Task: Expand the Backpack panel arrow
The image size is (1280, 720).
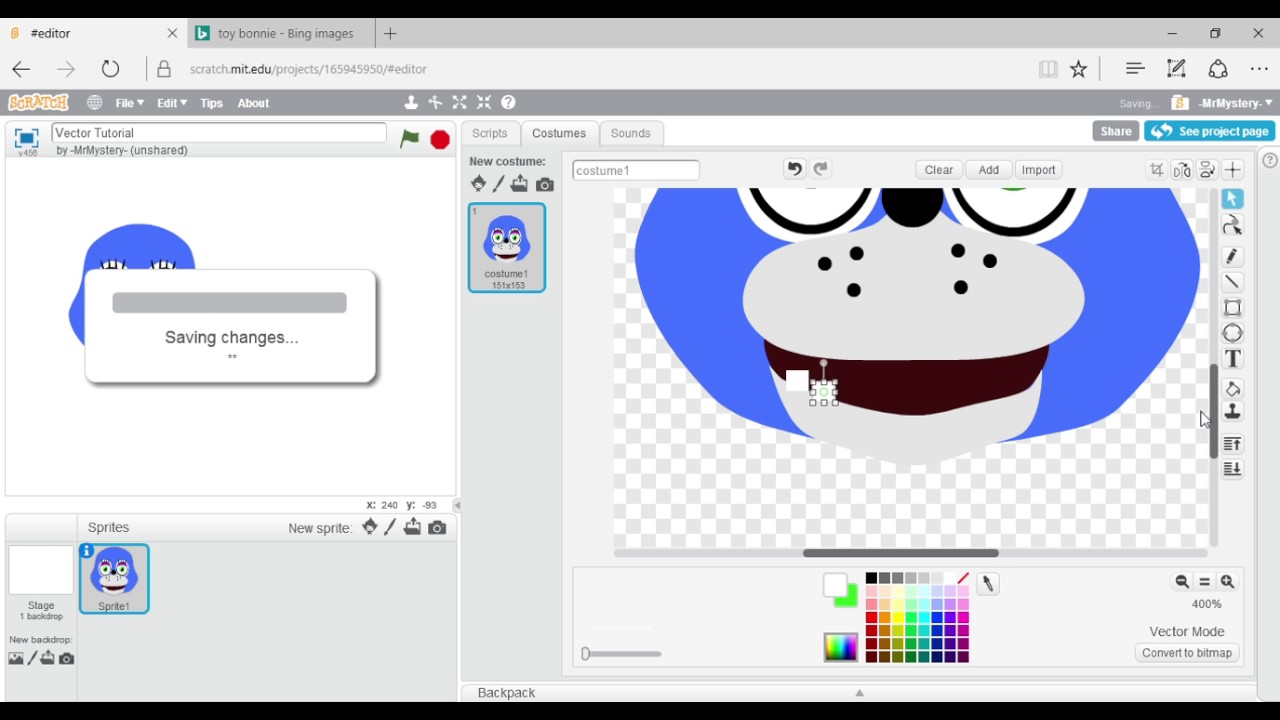Action: point(859,693)
